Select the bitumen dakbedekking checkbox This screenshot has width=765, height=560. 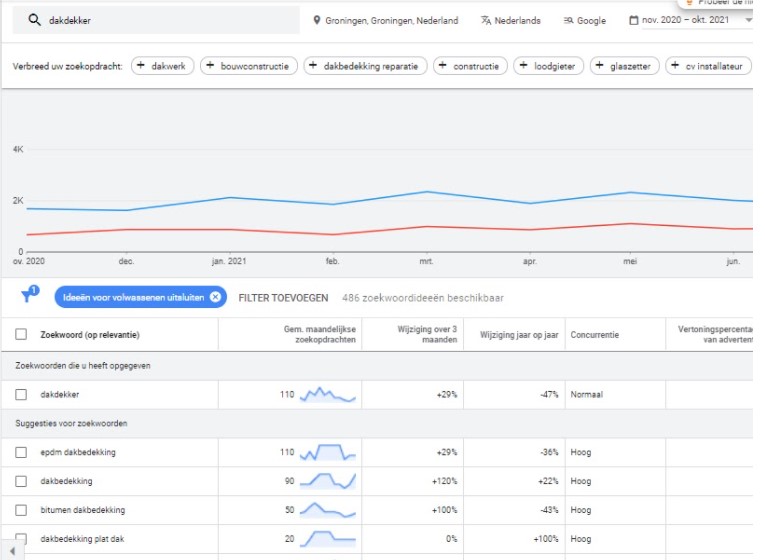pos(21,510)
